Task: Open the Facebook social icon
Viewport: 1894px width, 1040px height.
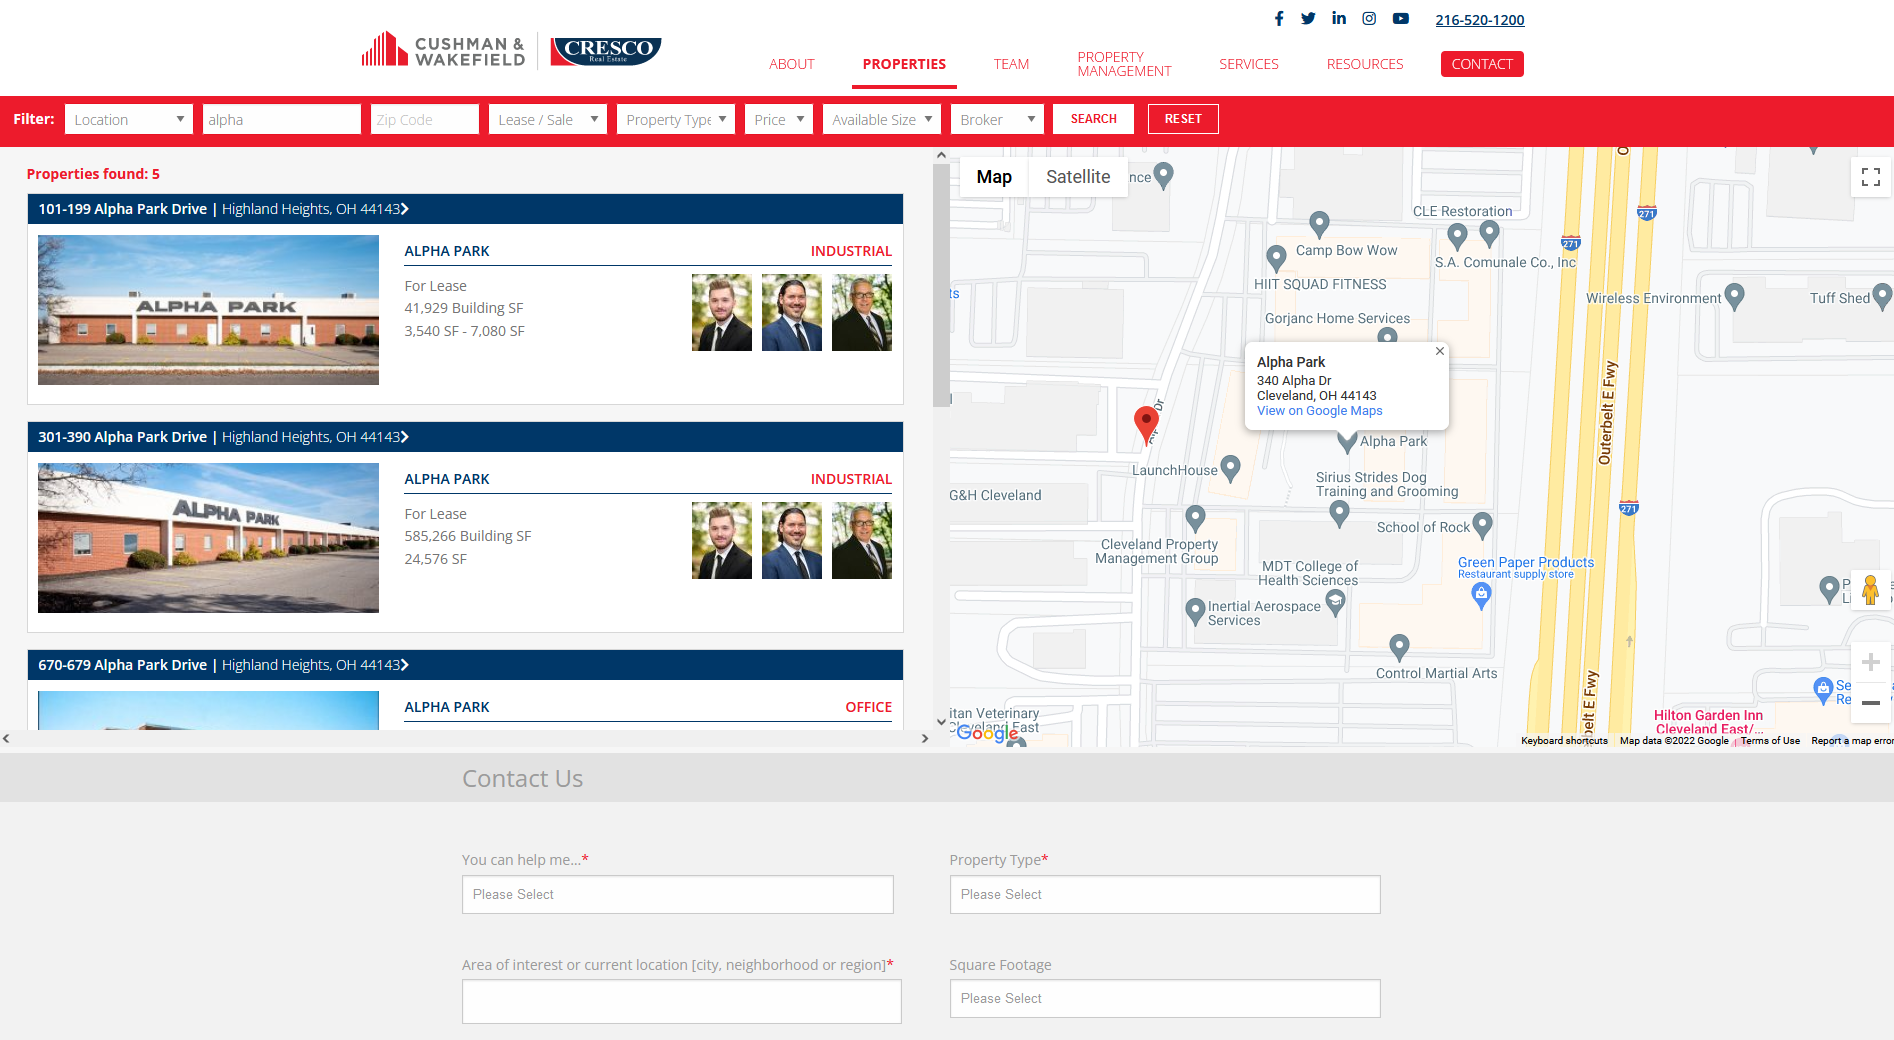Action: (x=1279, y=18)
